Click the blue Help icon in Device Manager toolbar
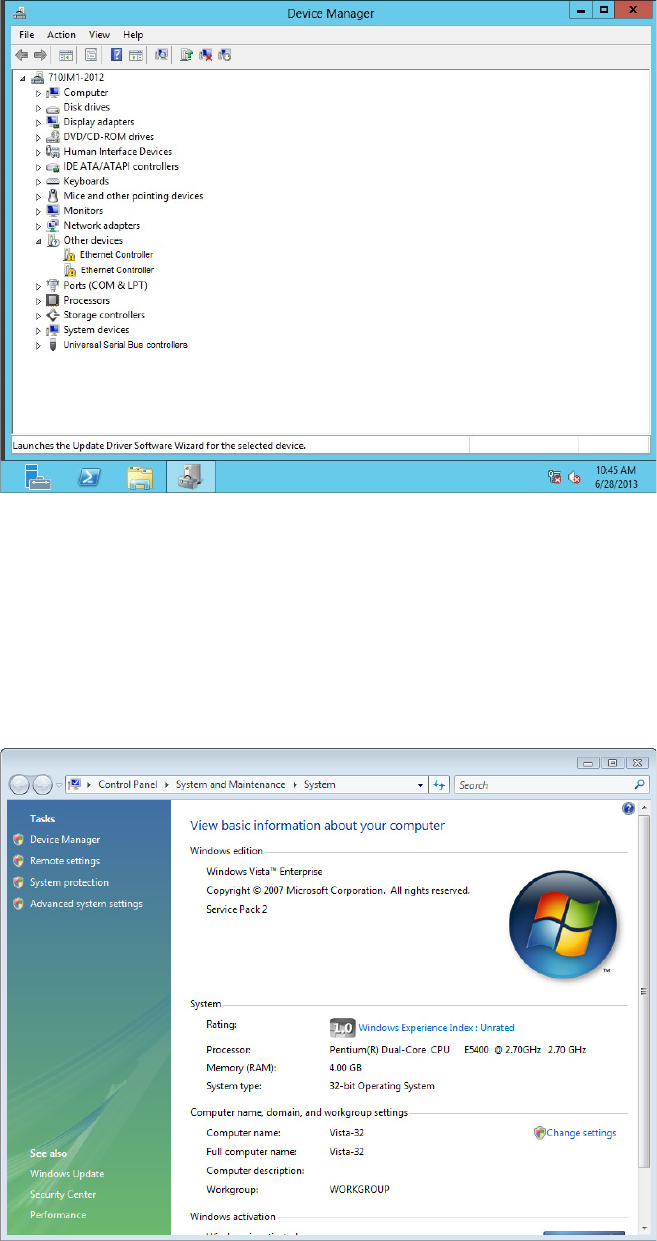 point(116,55)
